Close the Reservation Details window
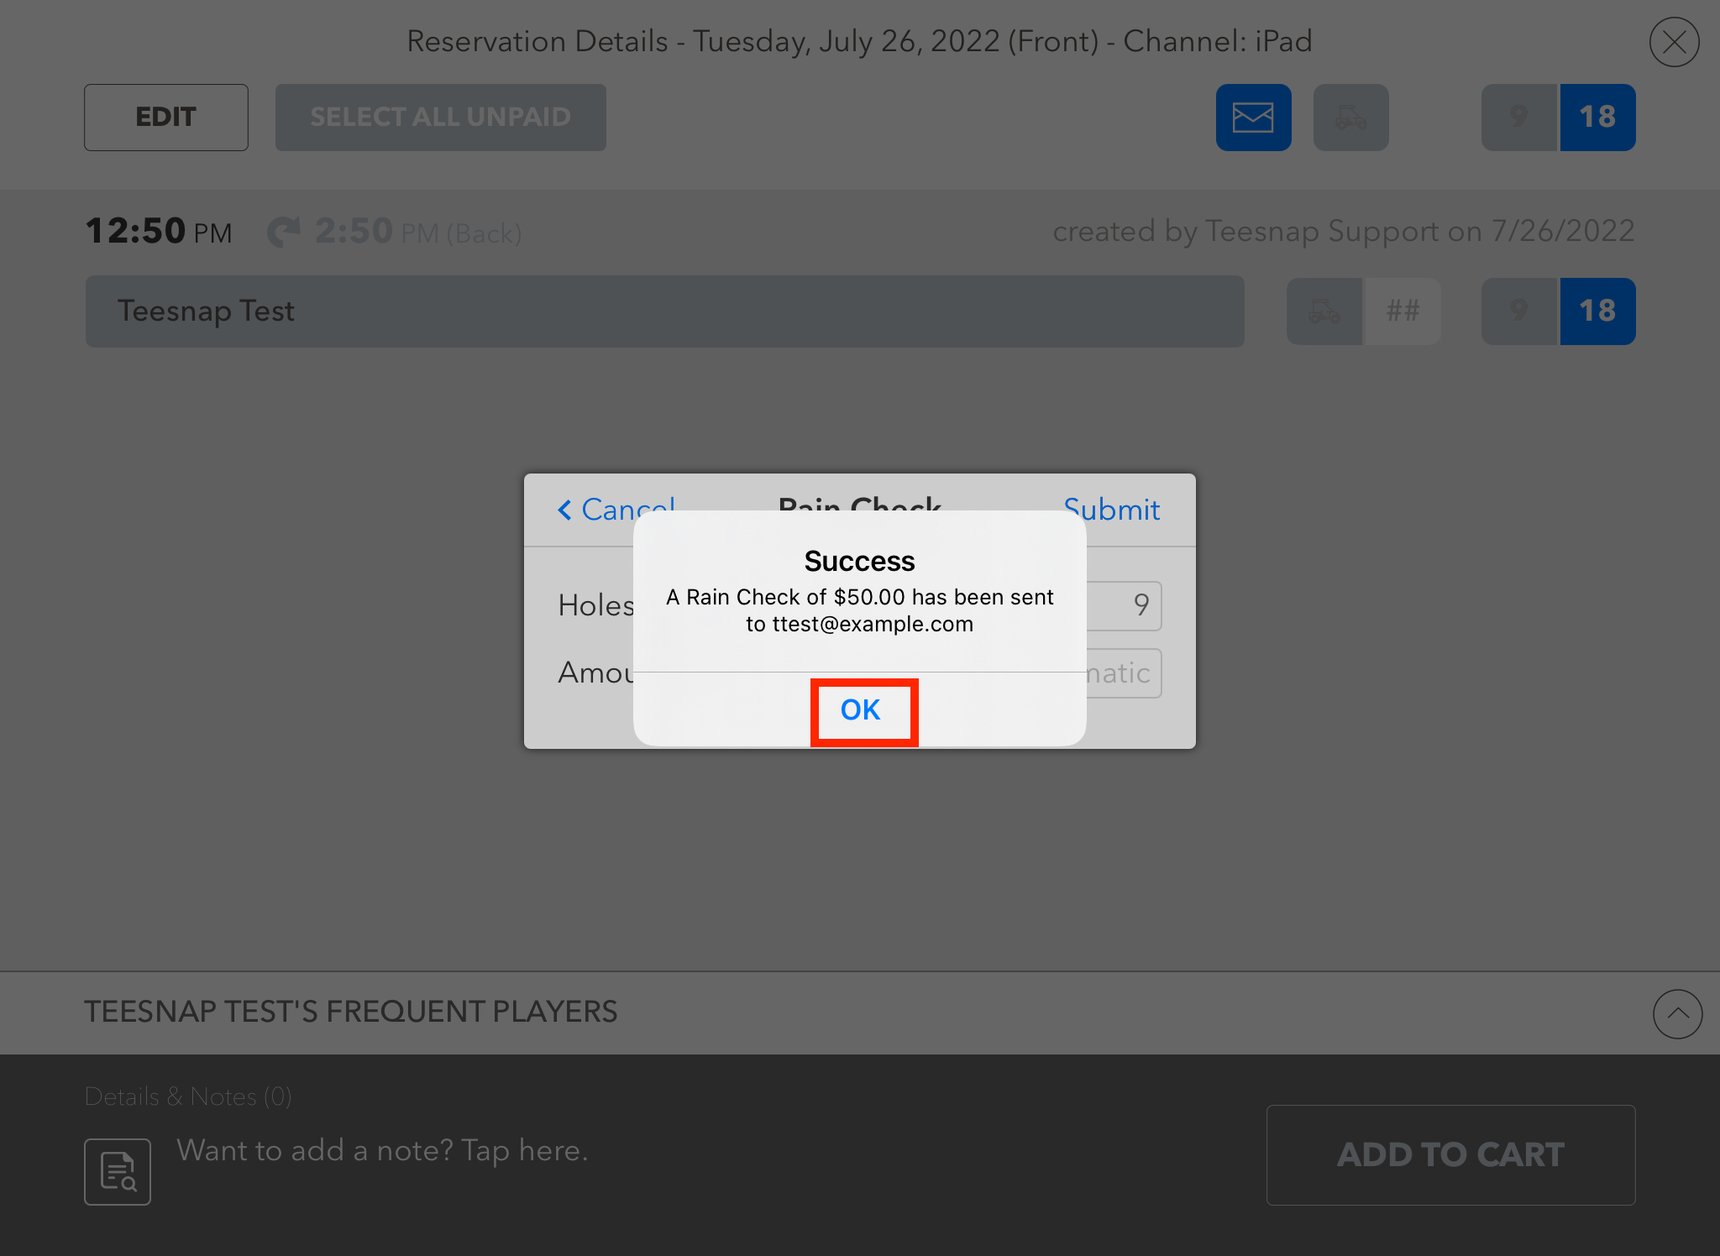 pyautogui.click(x=1674, y=42)
